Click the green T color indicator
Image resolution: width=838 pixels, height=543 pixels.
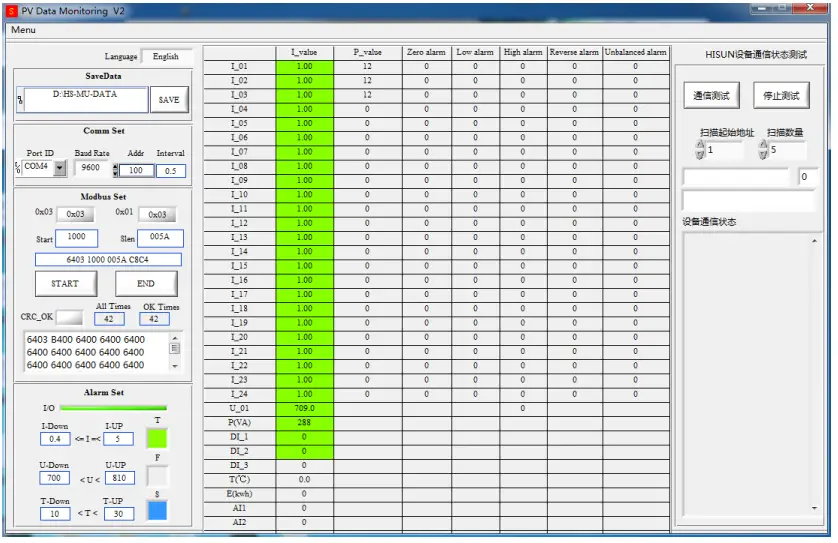point(157,438)
